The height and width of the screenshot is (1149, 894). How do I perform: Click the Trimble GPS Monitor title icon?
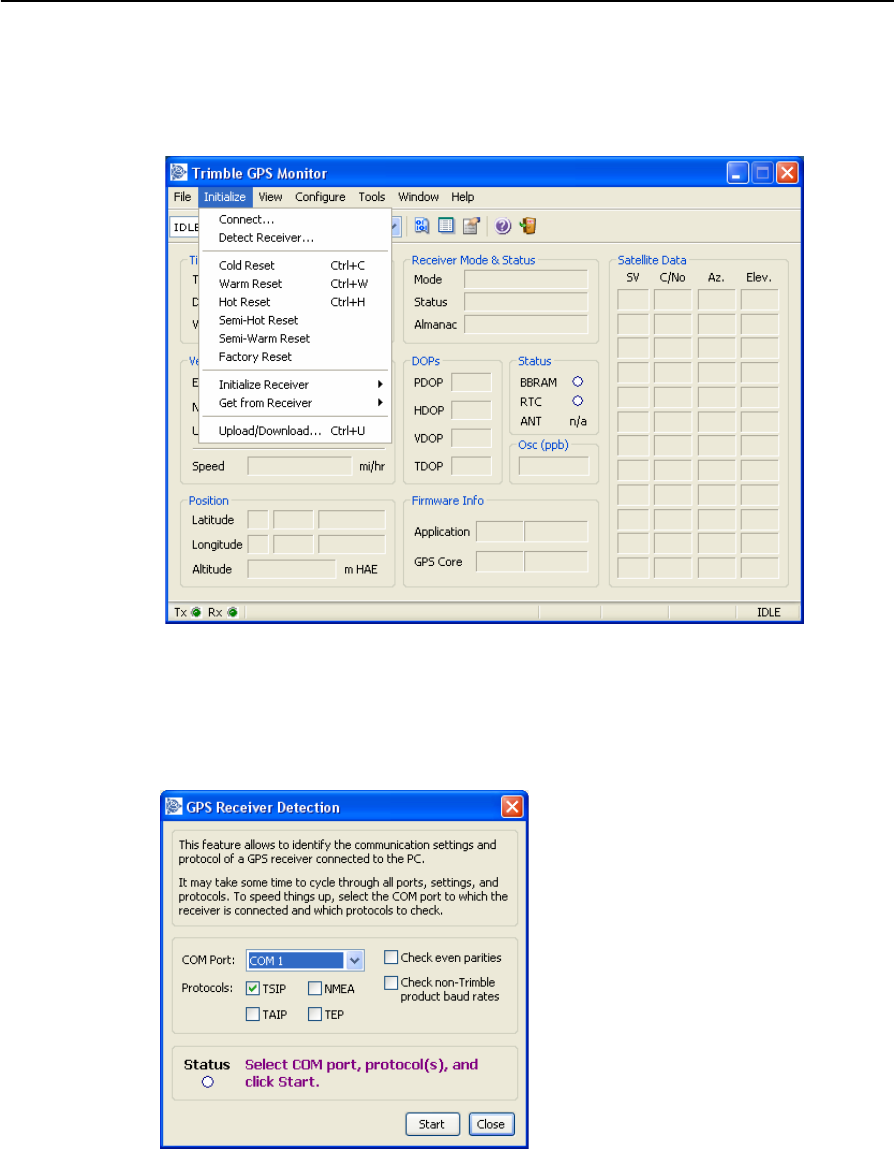(x=179, y=173)
